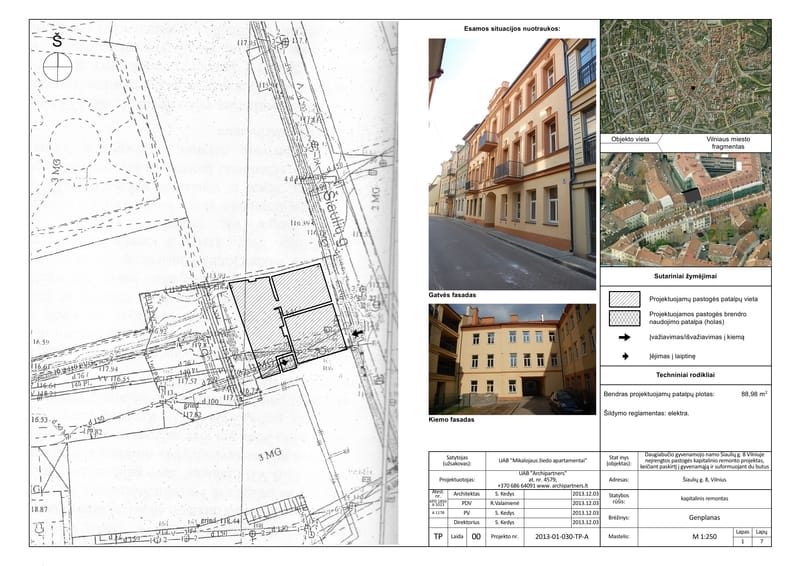
Task: Click 'Įvažiavimas/išvažiavimas į kiemą' legend text
Action: (696, 337)
